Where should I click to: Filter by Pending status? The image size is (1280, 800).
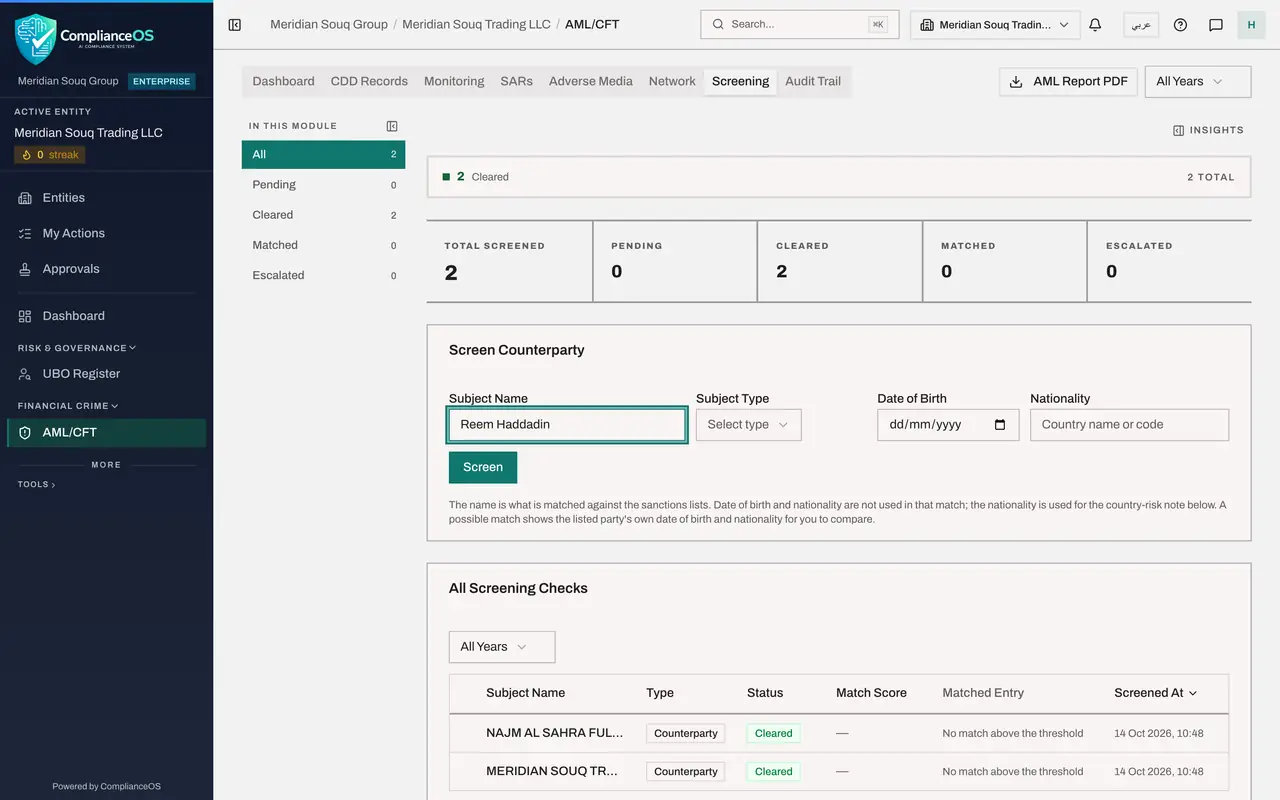tap(323, 185)
